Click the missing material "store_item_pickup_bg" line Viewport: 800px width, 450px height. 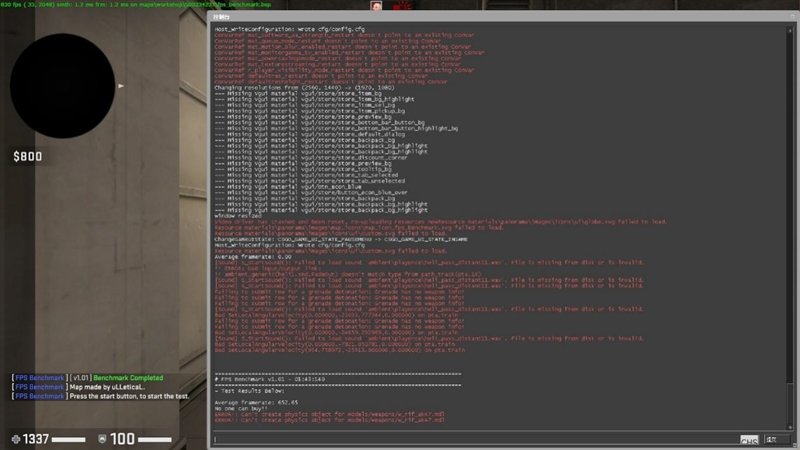coord(310,111)
